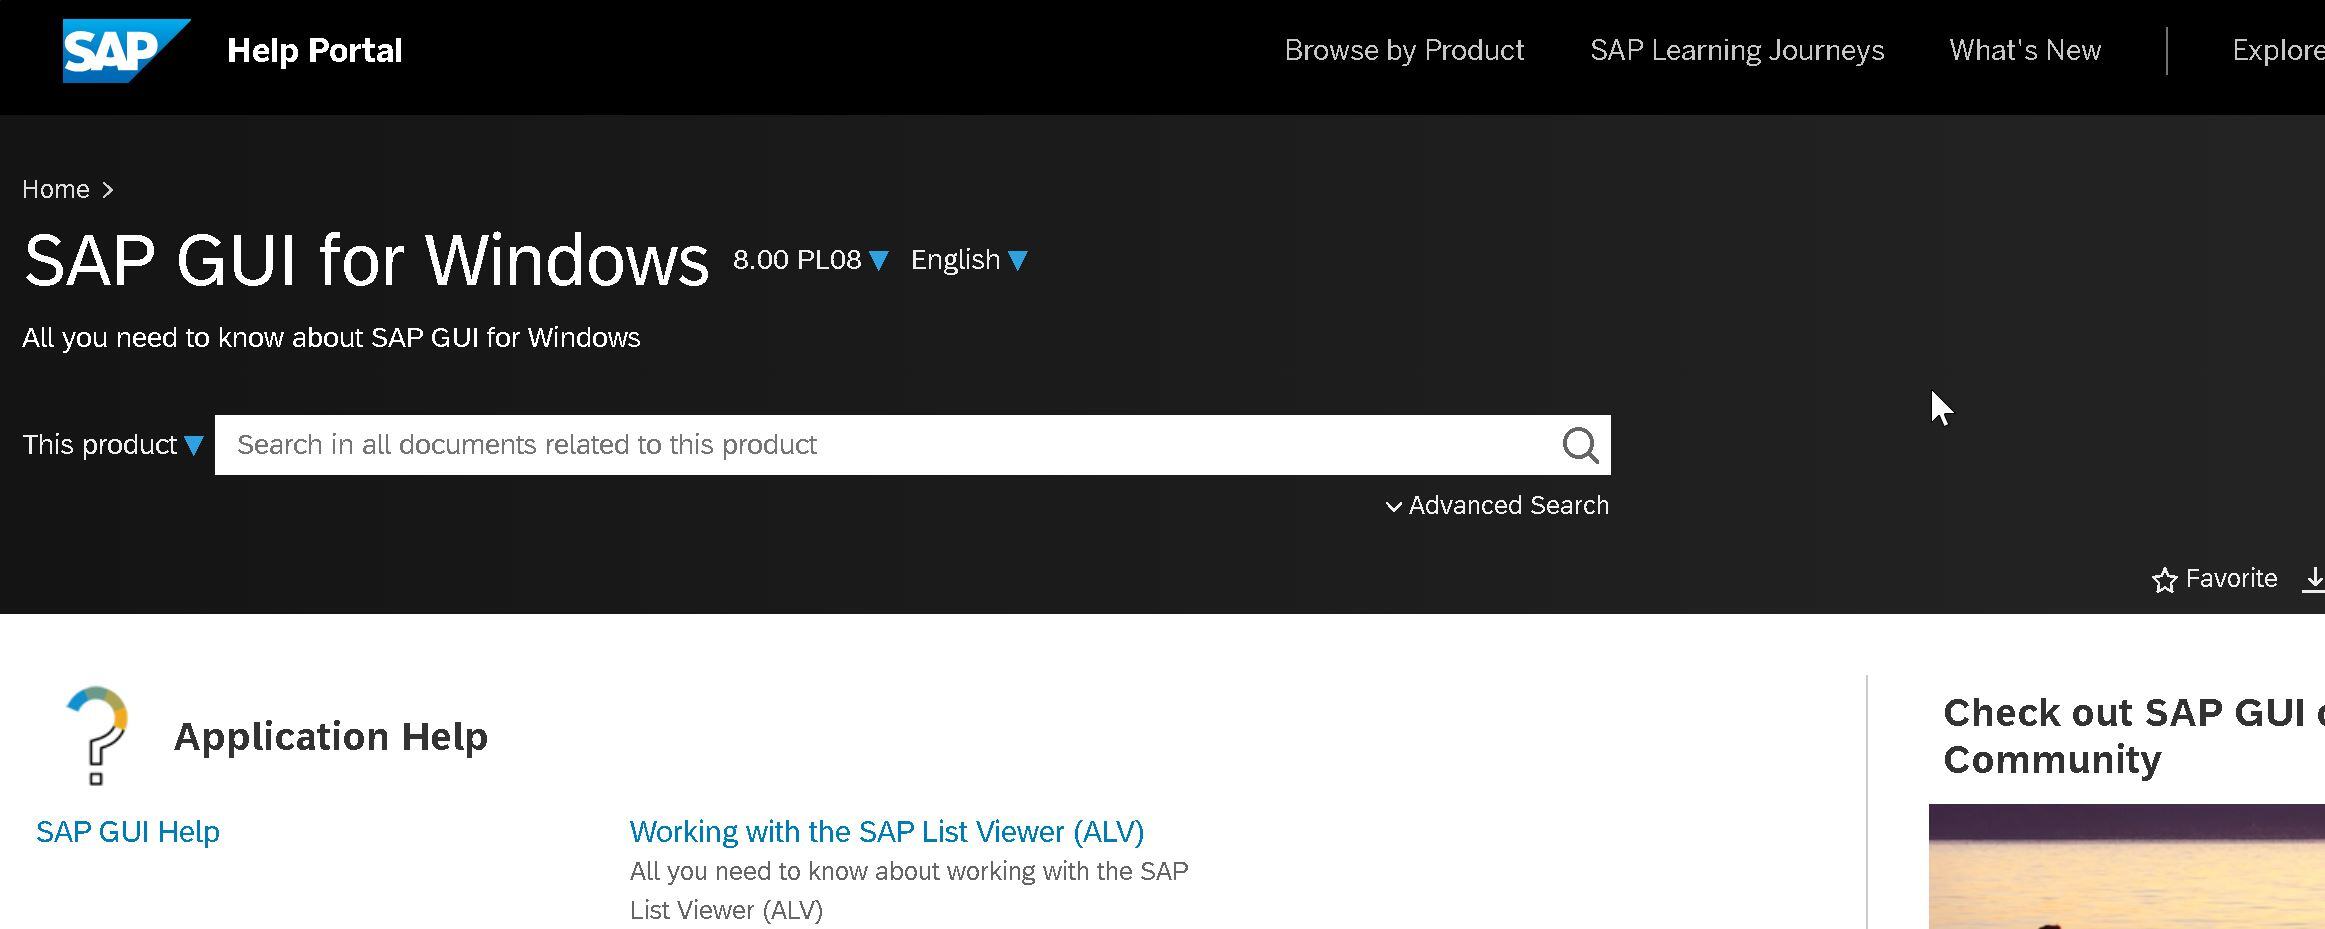Viewport: 2325px width, 929px height.
Task: Click the All you need to know subtitle
Action: coord(331,337)
